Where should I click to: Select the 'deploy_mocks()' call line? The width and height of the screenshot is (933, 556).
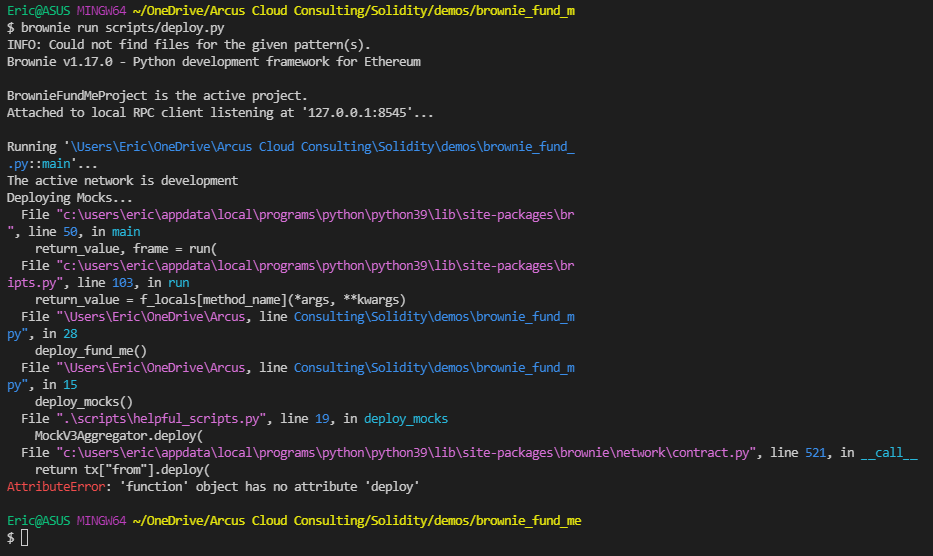(84, 402)
